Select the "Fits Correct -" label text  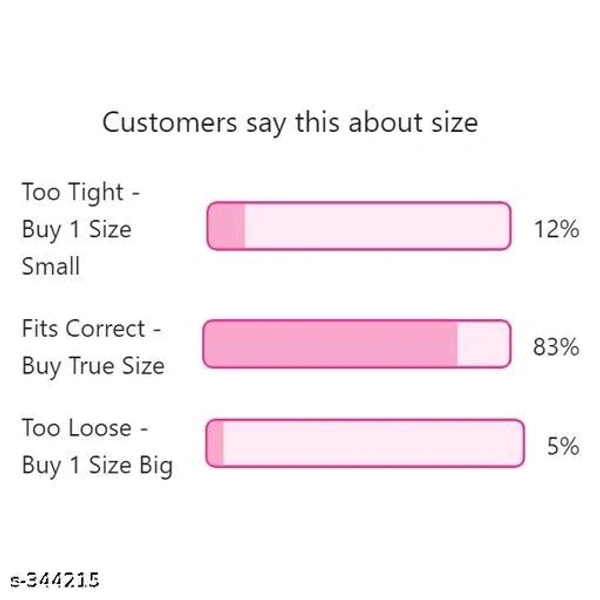(92, 328)
